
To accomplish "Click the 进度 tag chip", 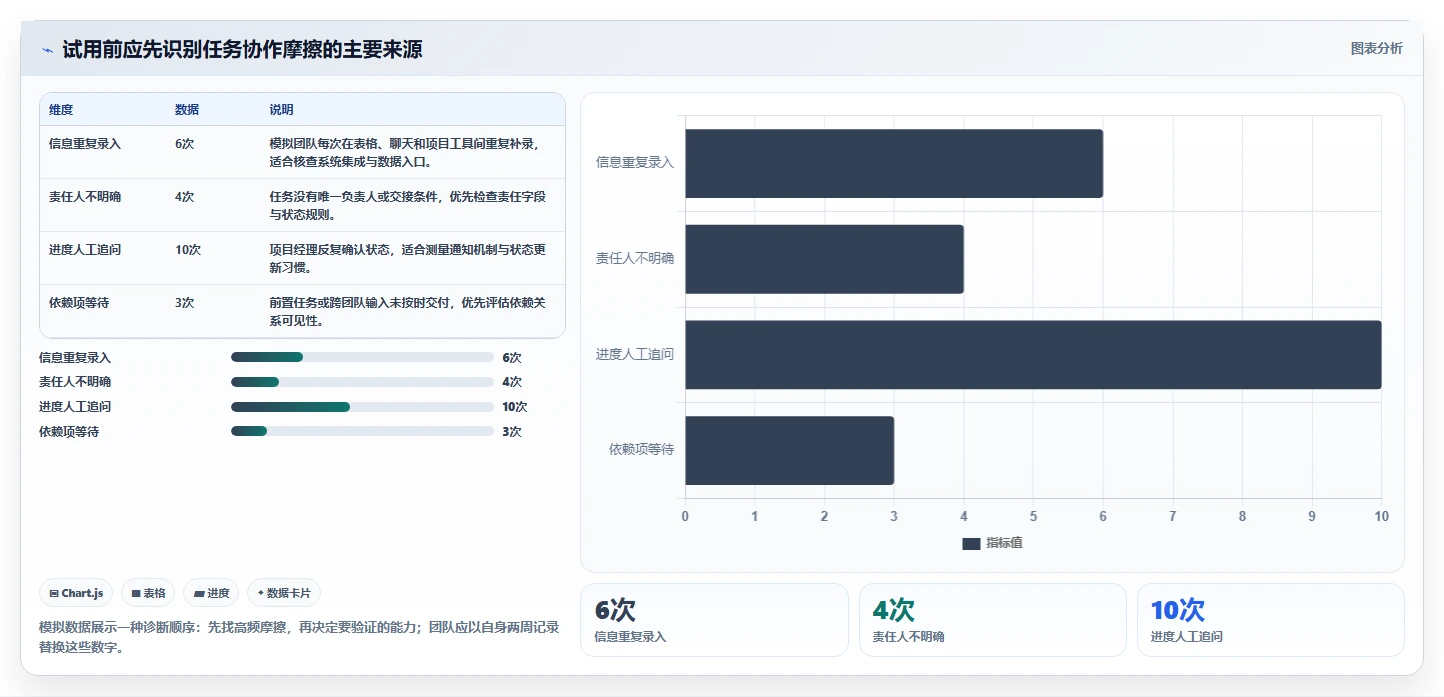I will point(211,593).
